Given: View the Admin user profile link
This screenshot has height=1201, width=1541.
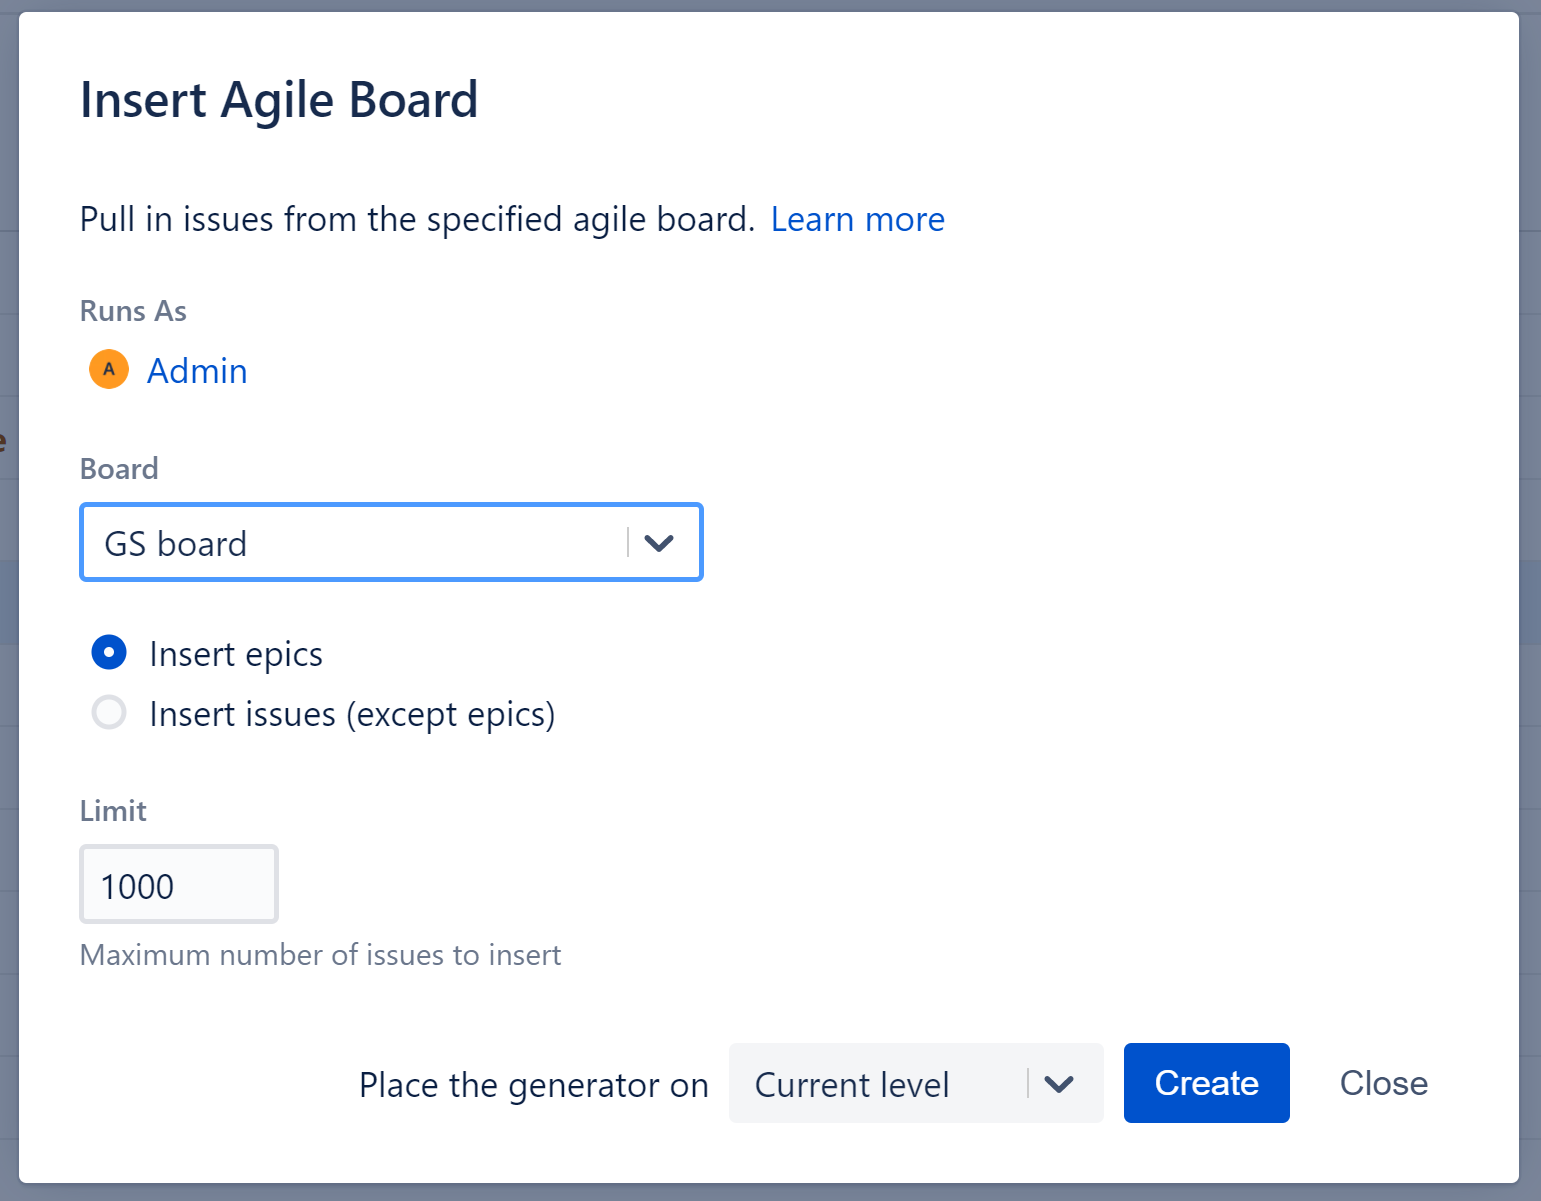Looking at the screenshot, I should click(197, 370).
